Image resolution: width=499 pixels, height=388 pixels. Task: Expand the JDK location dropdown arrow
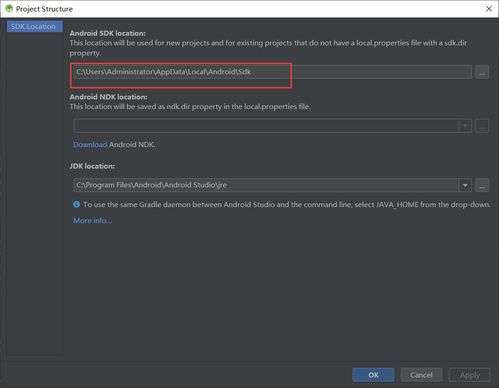pos(465,185)
